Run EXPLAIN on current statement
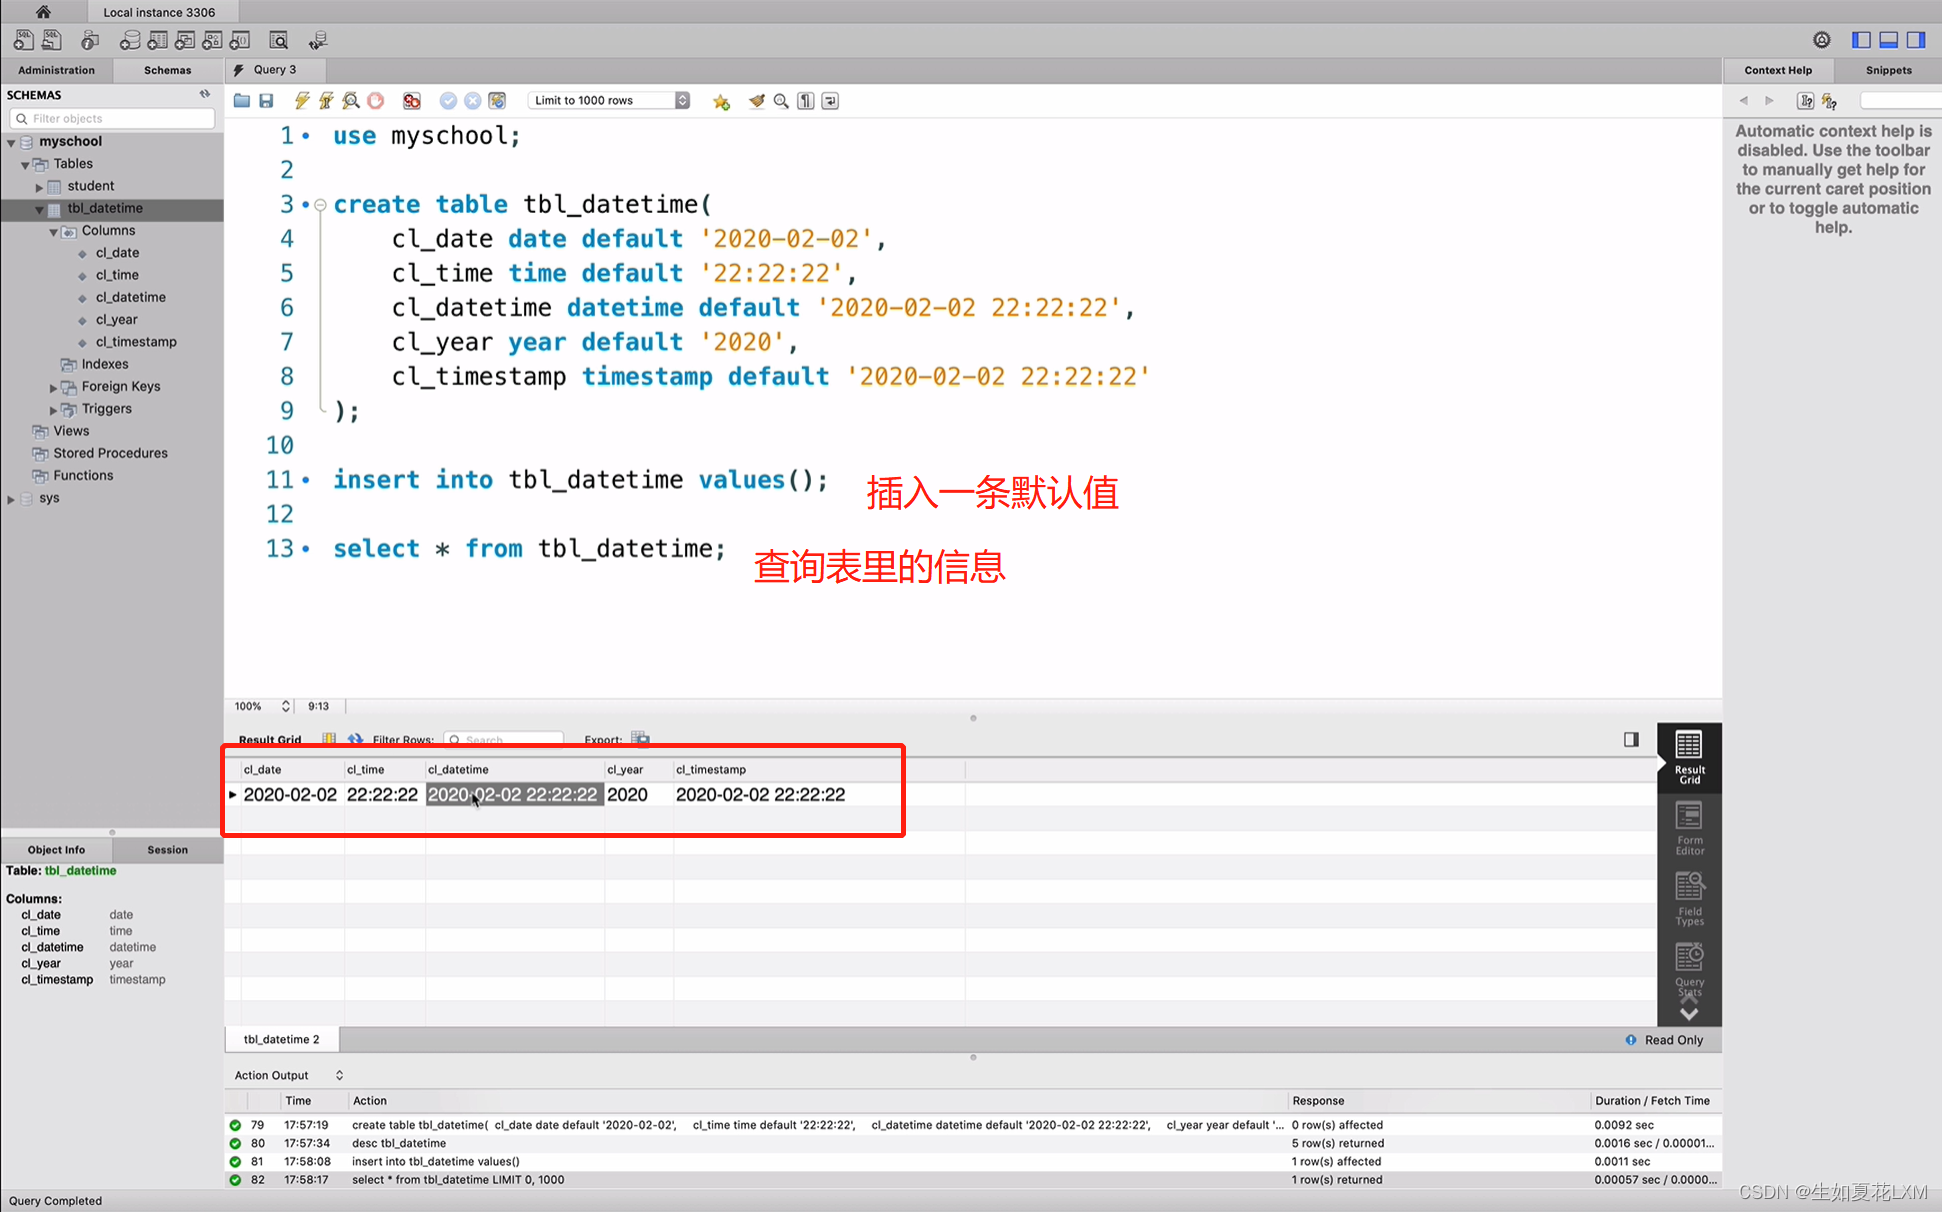Screen dimensions: 1942x1212 click(x=351, y=100)
